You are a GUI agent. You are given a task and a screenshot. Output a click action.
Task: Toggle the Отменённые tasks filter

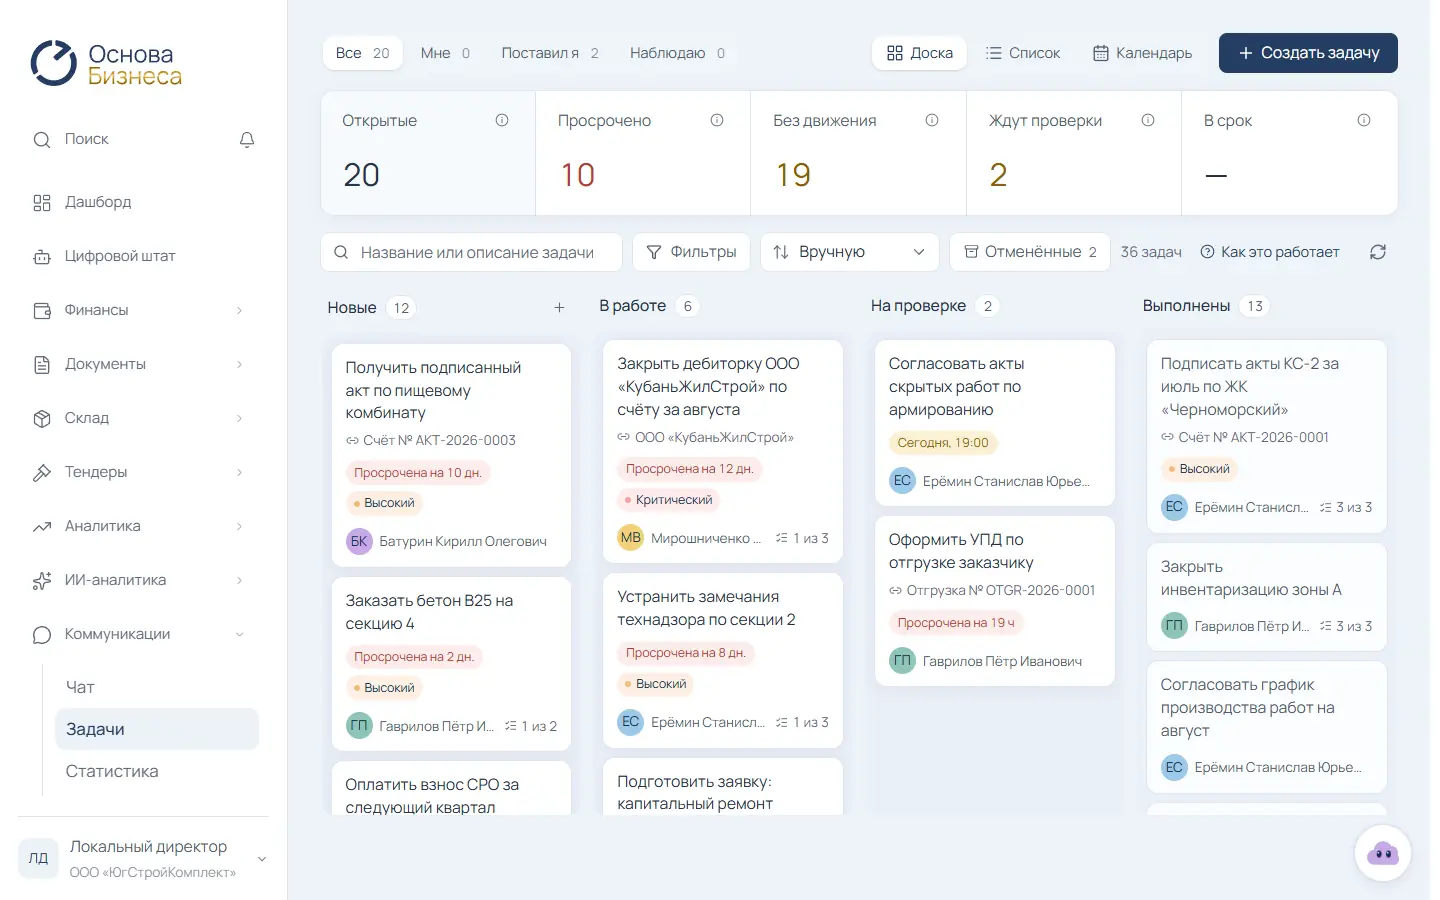[x=1030, y=252]
